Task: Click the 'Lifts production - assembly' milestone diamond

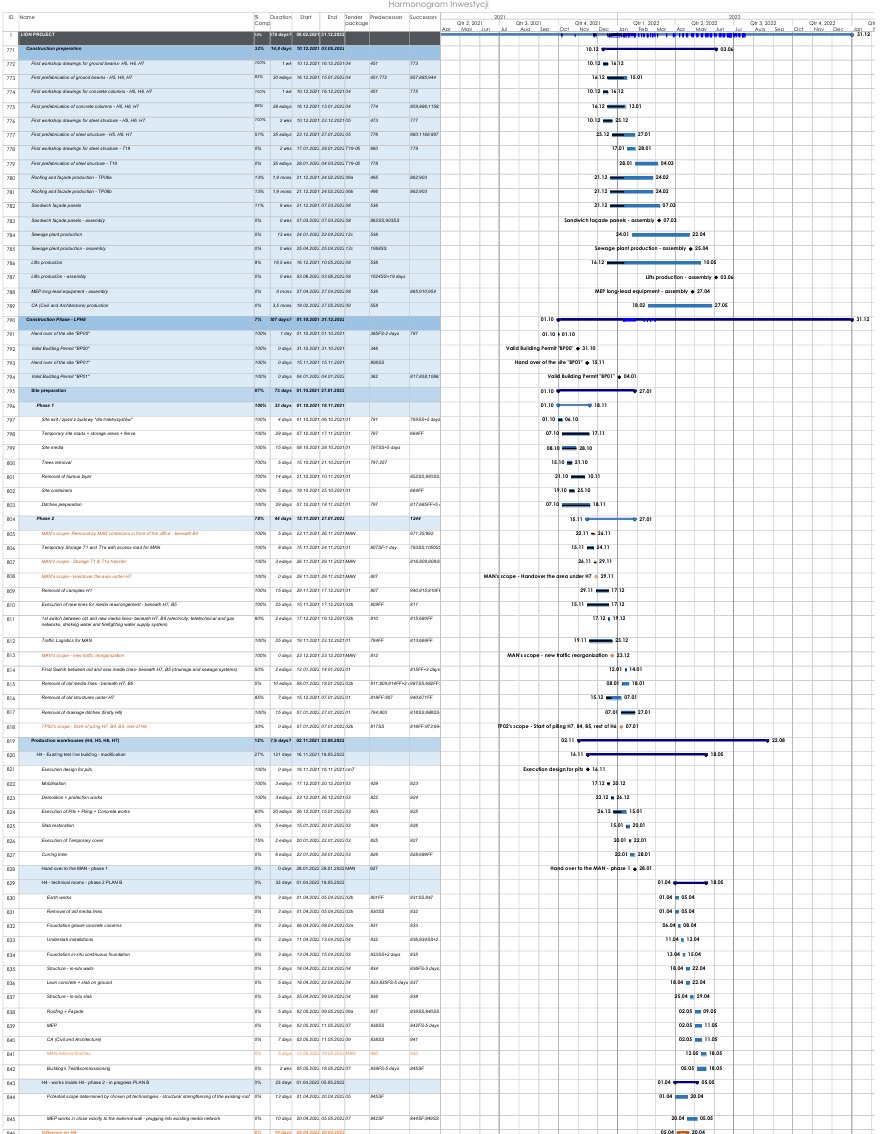Action: [716, 277]
